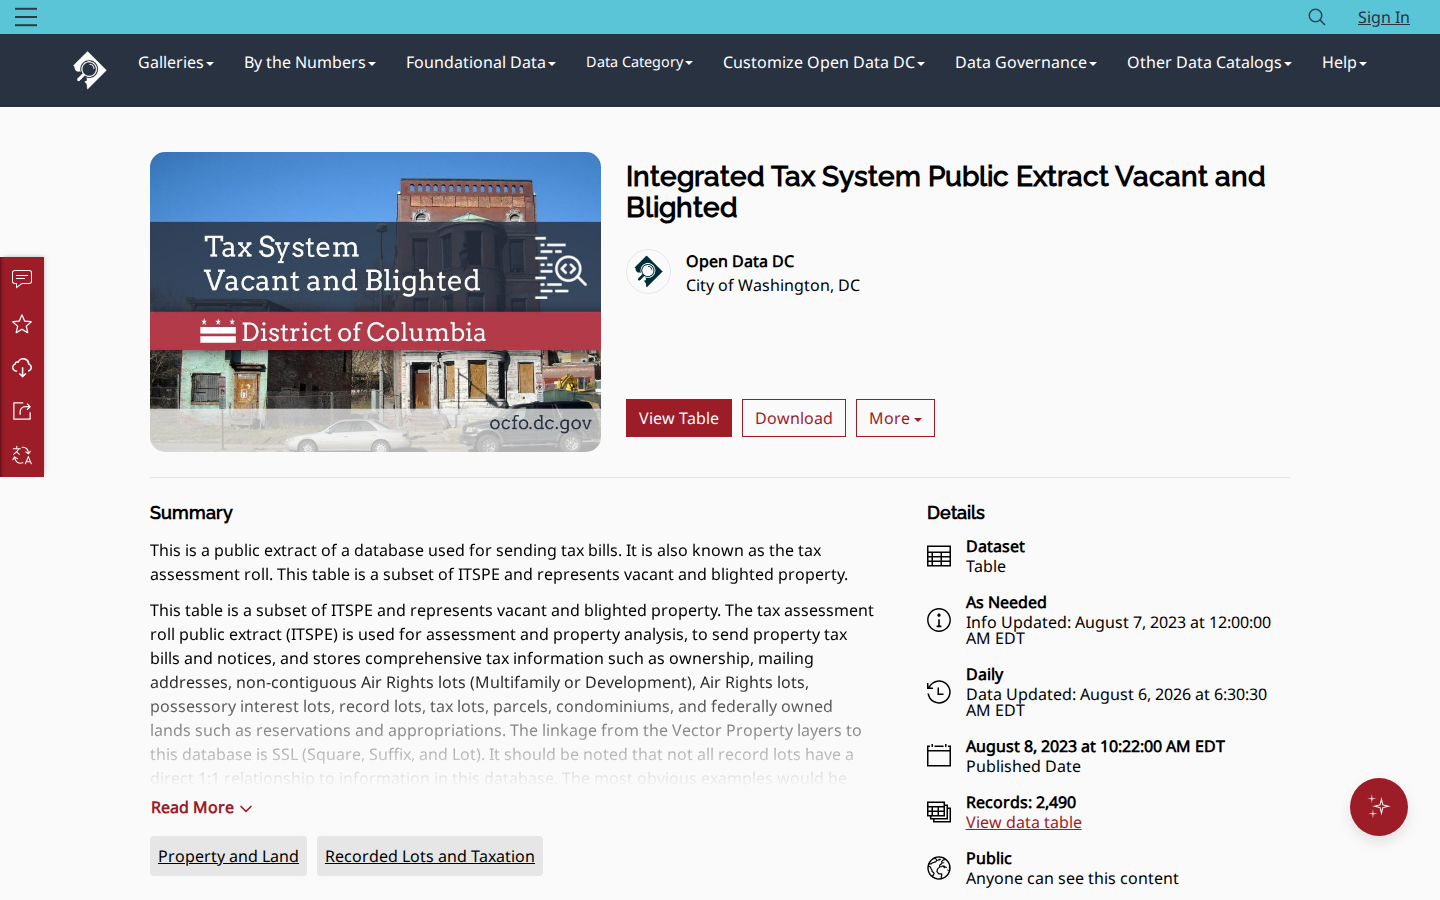Expand the By the Numbers menu
Screen dimensions: 1440x900
pos(310,62)
